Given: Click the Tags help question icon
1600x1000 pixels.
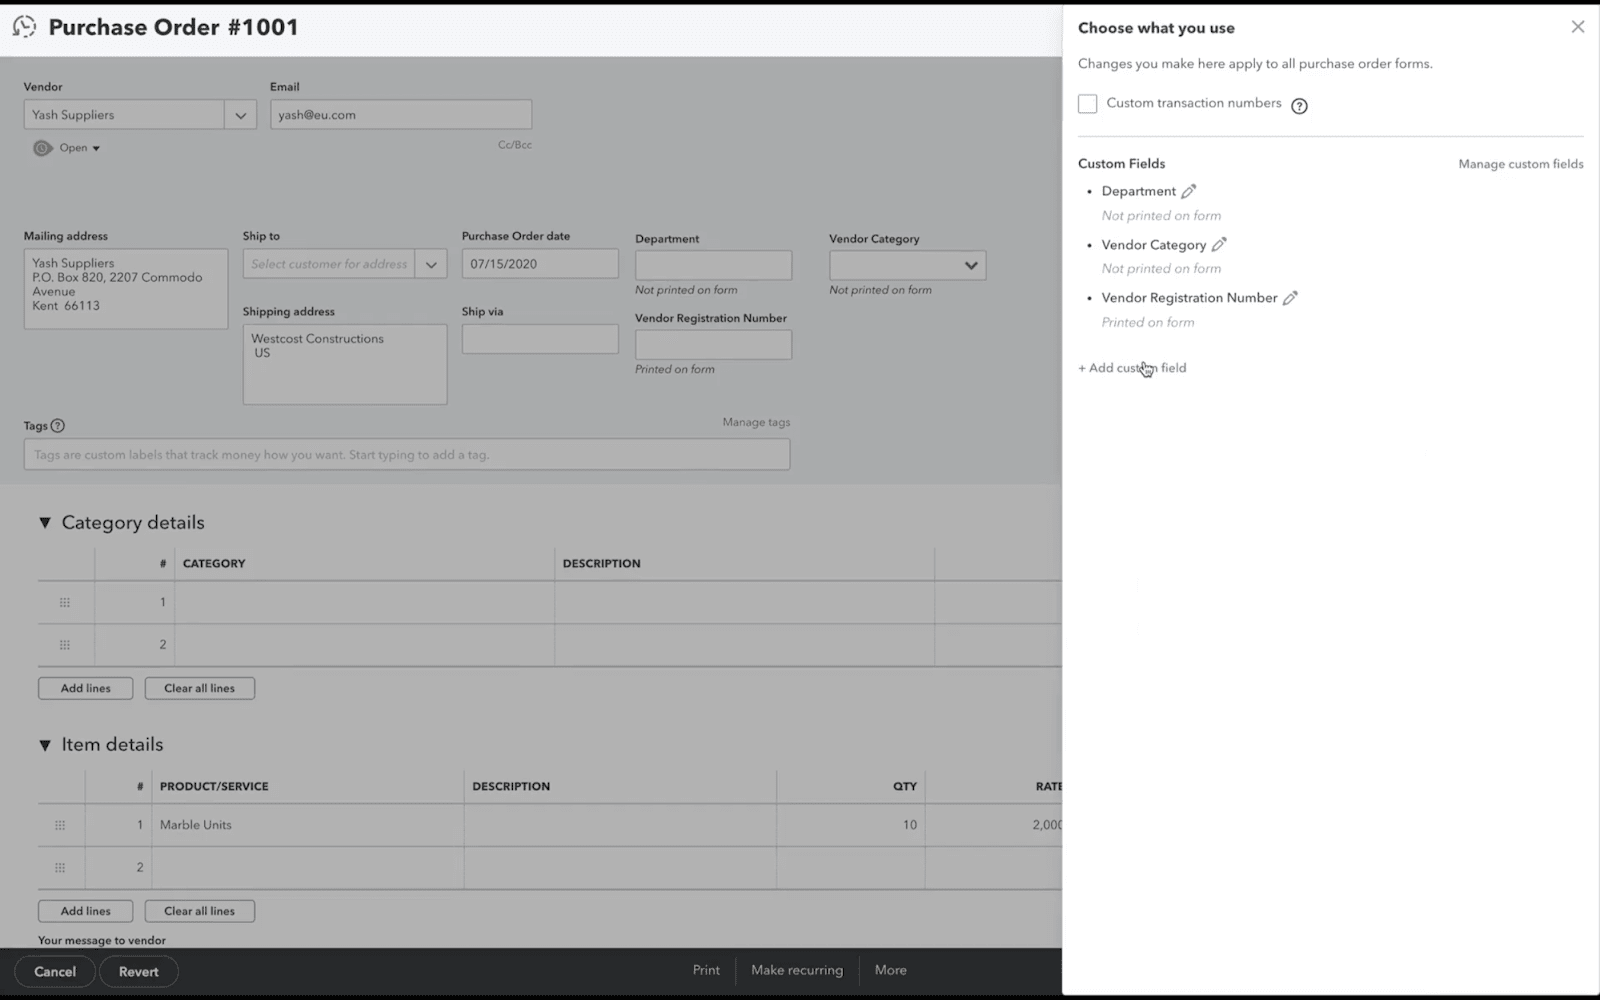Looking at the screenshot, I should pyautogui.click(x=58, y=426).
